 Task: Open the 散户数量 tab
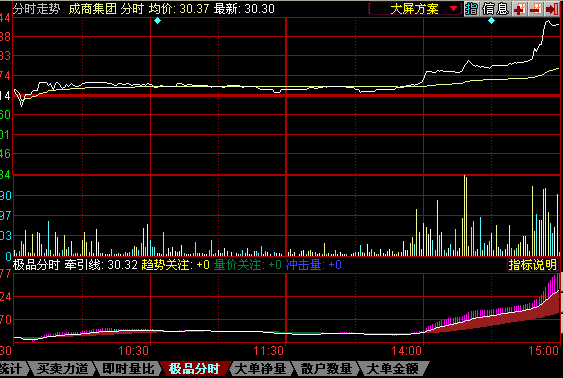pyautogui.click(x=326, y=369)
